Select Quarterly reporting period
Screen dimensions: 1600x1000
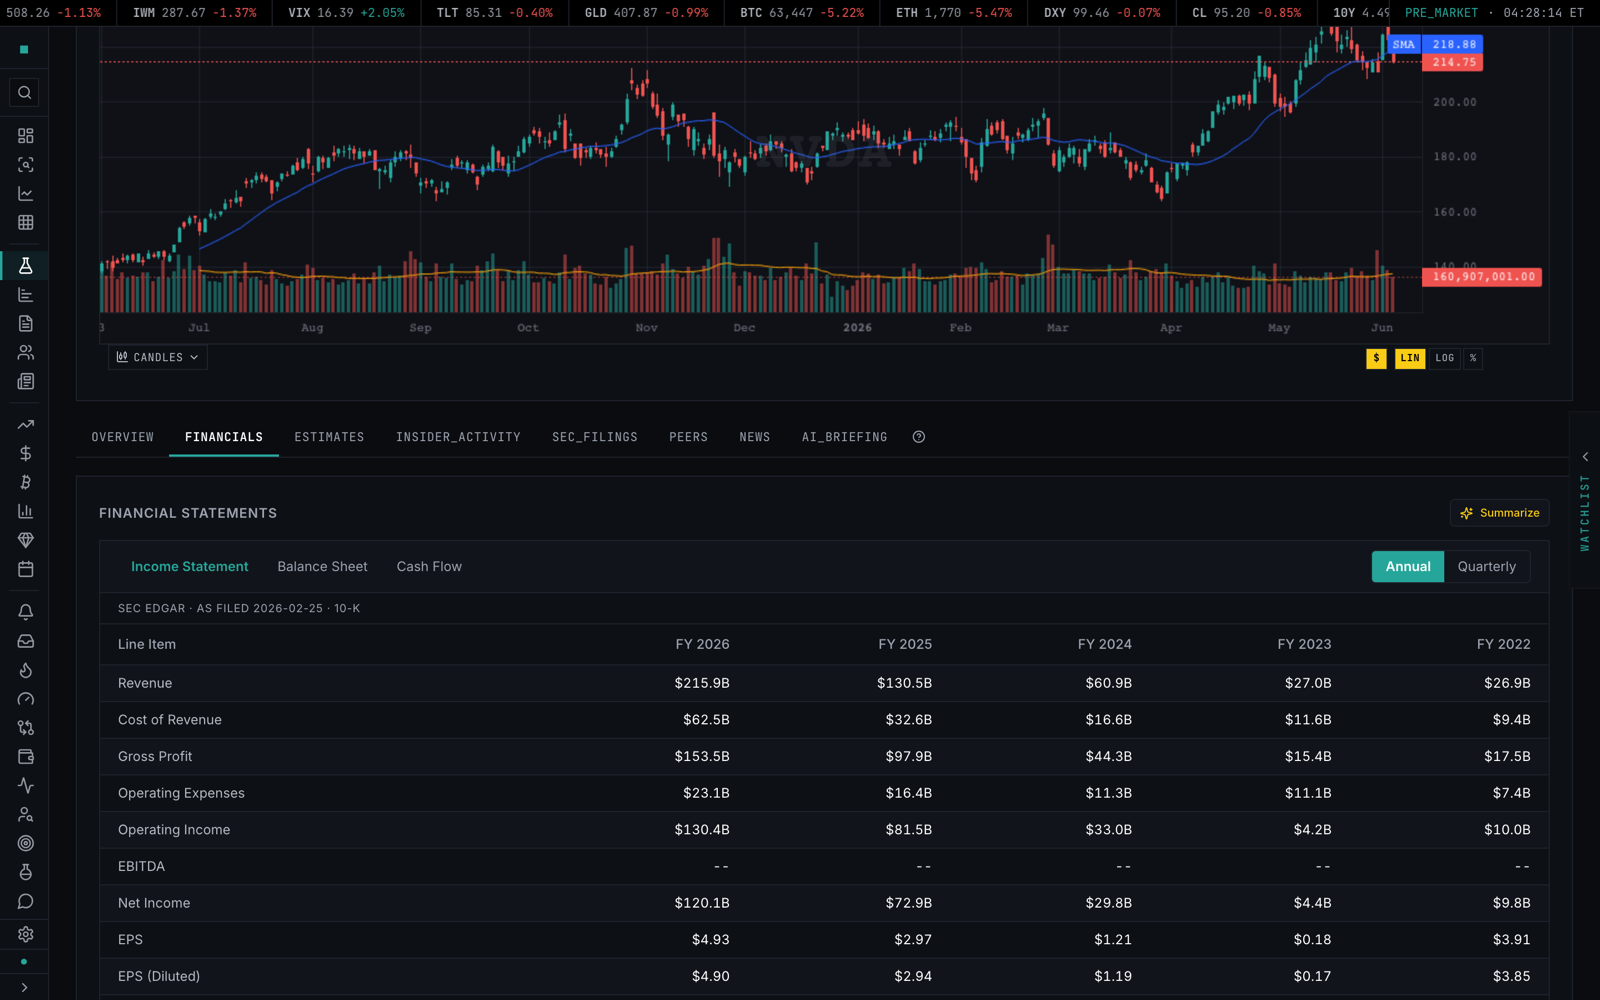click(1487, 567)
